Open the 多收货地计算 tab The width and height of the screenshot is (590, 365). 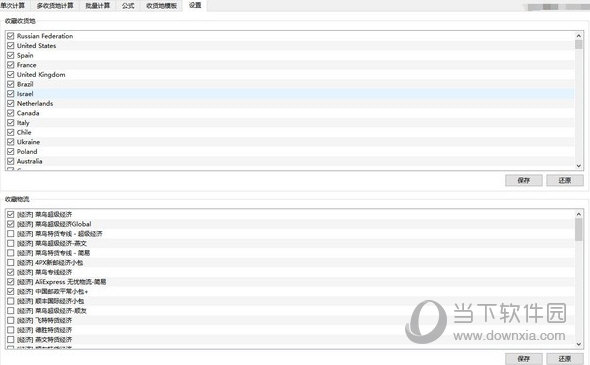point(55,5)
